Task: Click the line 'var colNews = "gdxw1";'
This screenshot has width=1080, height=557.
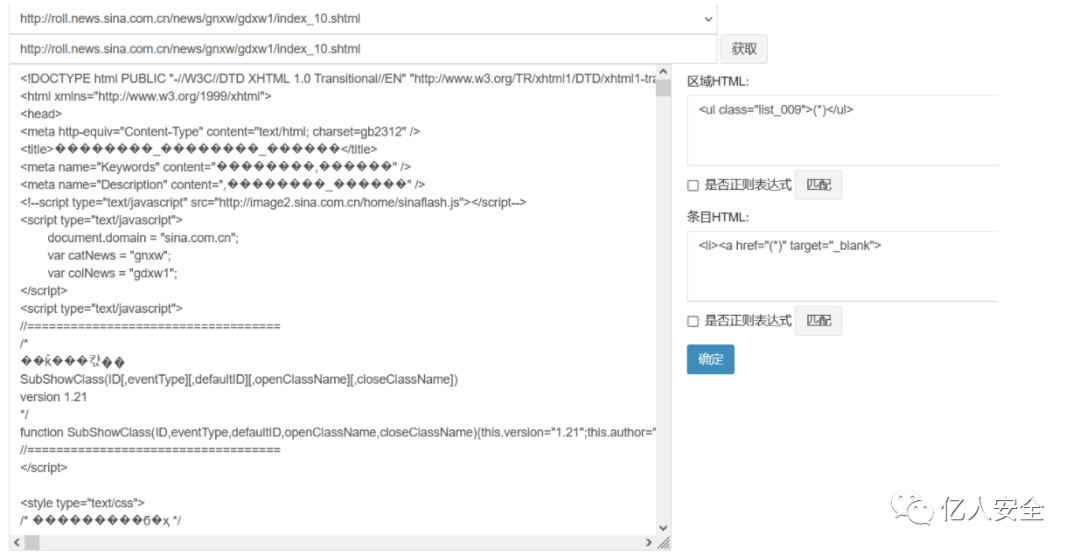Action: pos(112,273)
